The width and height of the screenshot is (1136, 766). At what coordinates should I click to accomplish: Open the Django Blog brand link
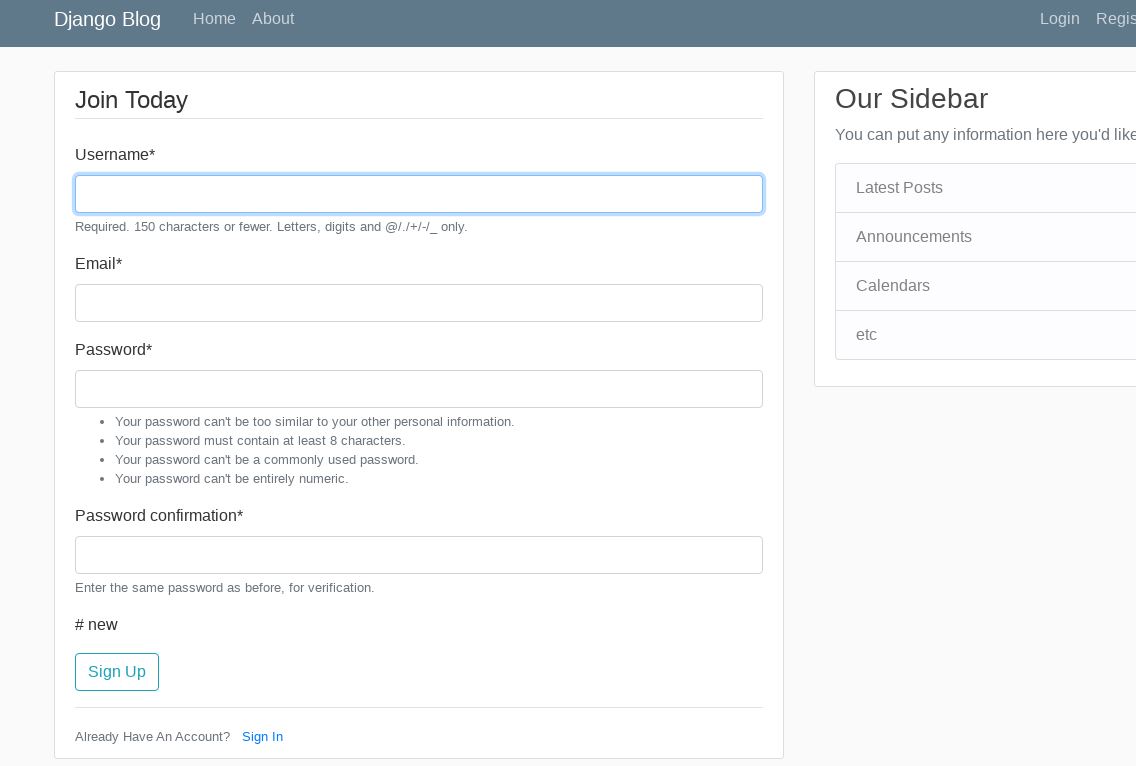click(x=107, y=19)
